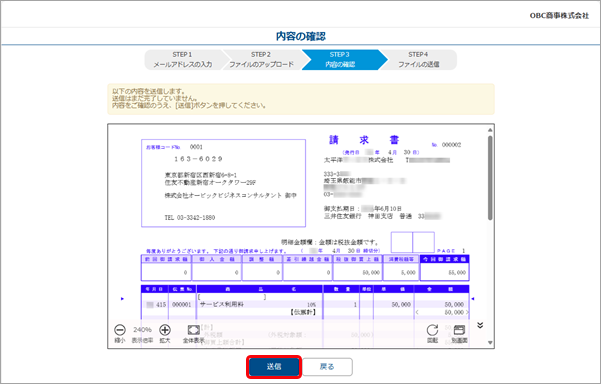
Task: Click the 55,000 current billing amount
Action: click(x=457, y=272)
